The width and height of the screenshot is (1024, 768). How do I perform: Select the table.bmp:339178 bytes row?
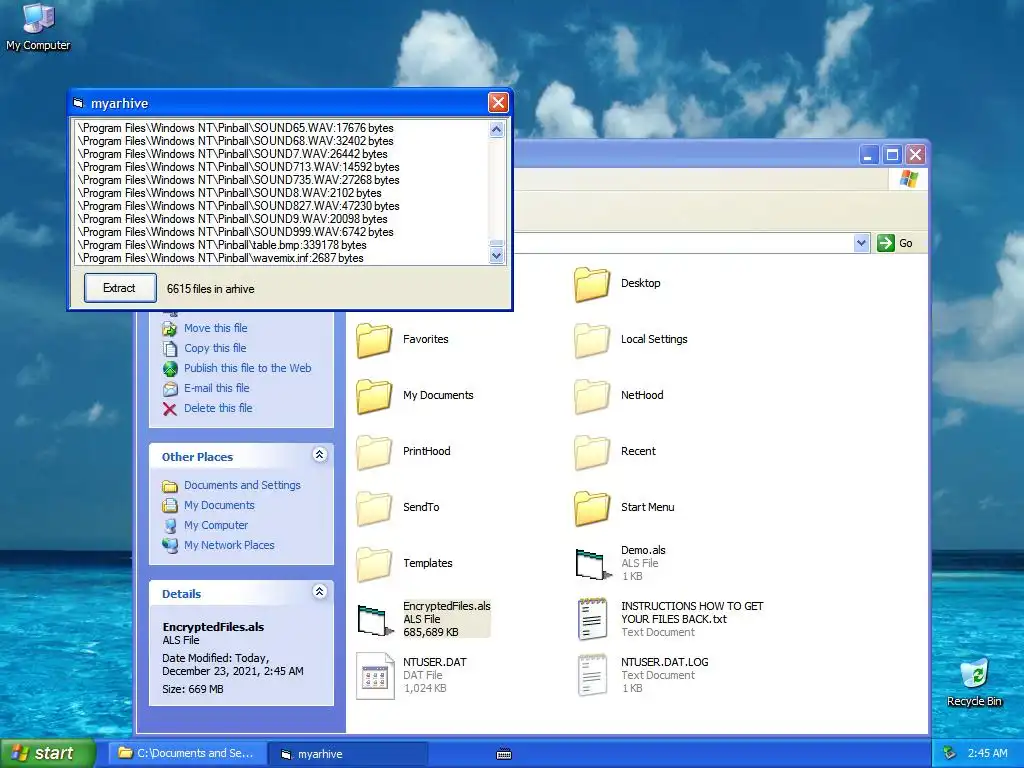coord(281,245)
